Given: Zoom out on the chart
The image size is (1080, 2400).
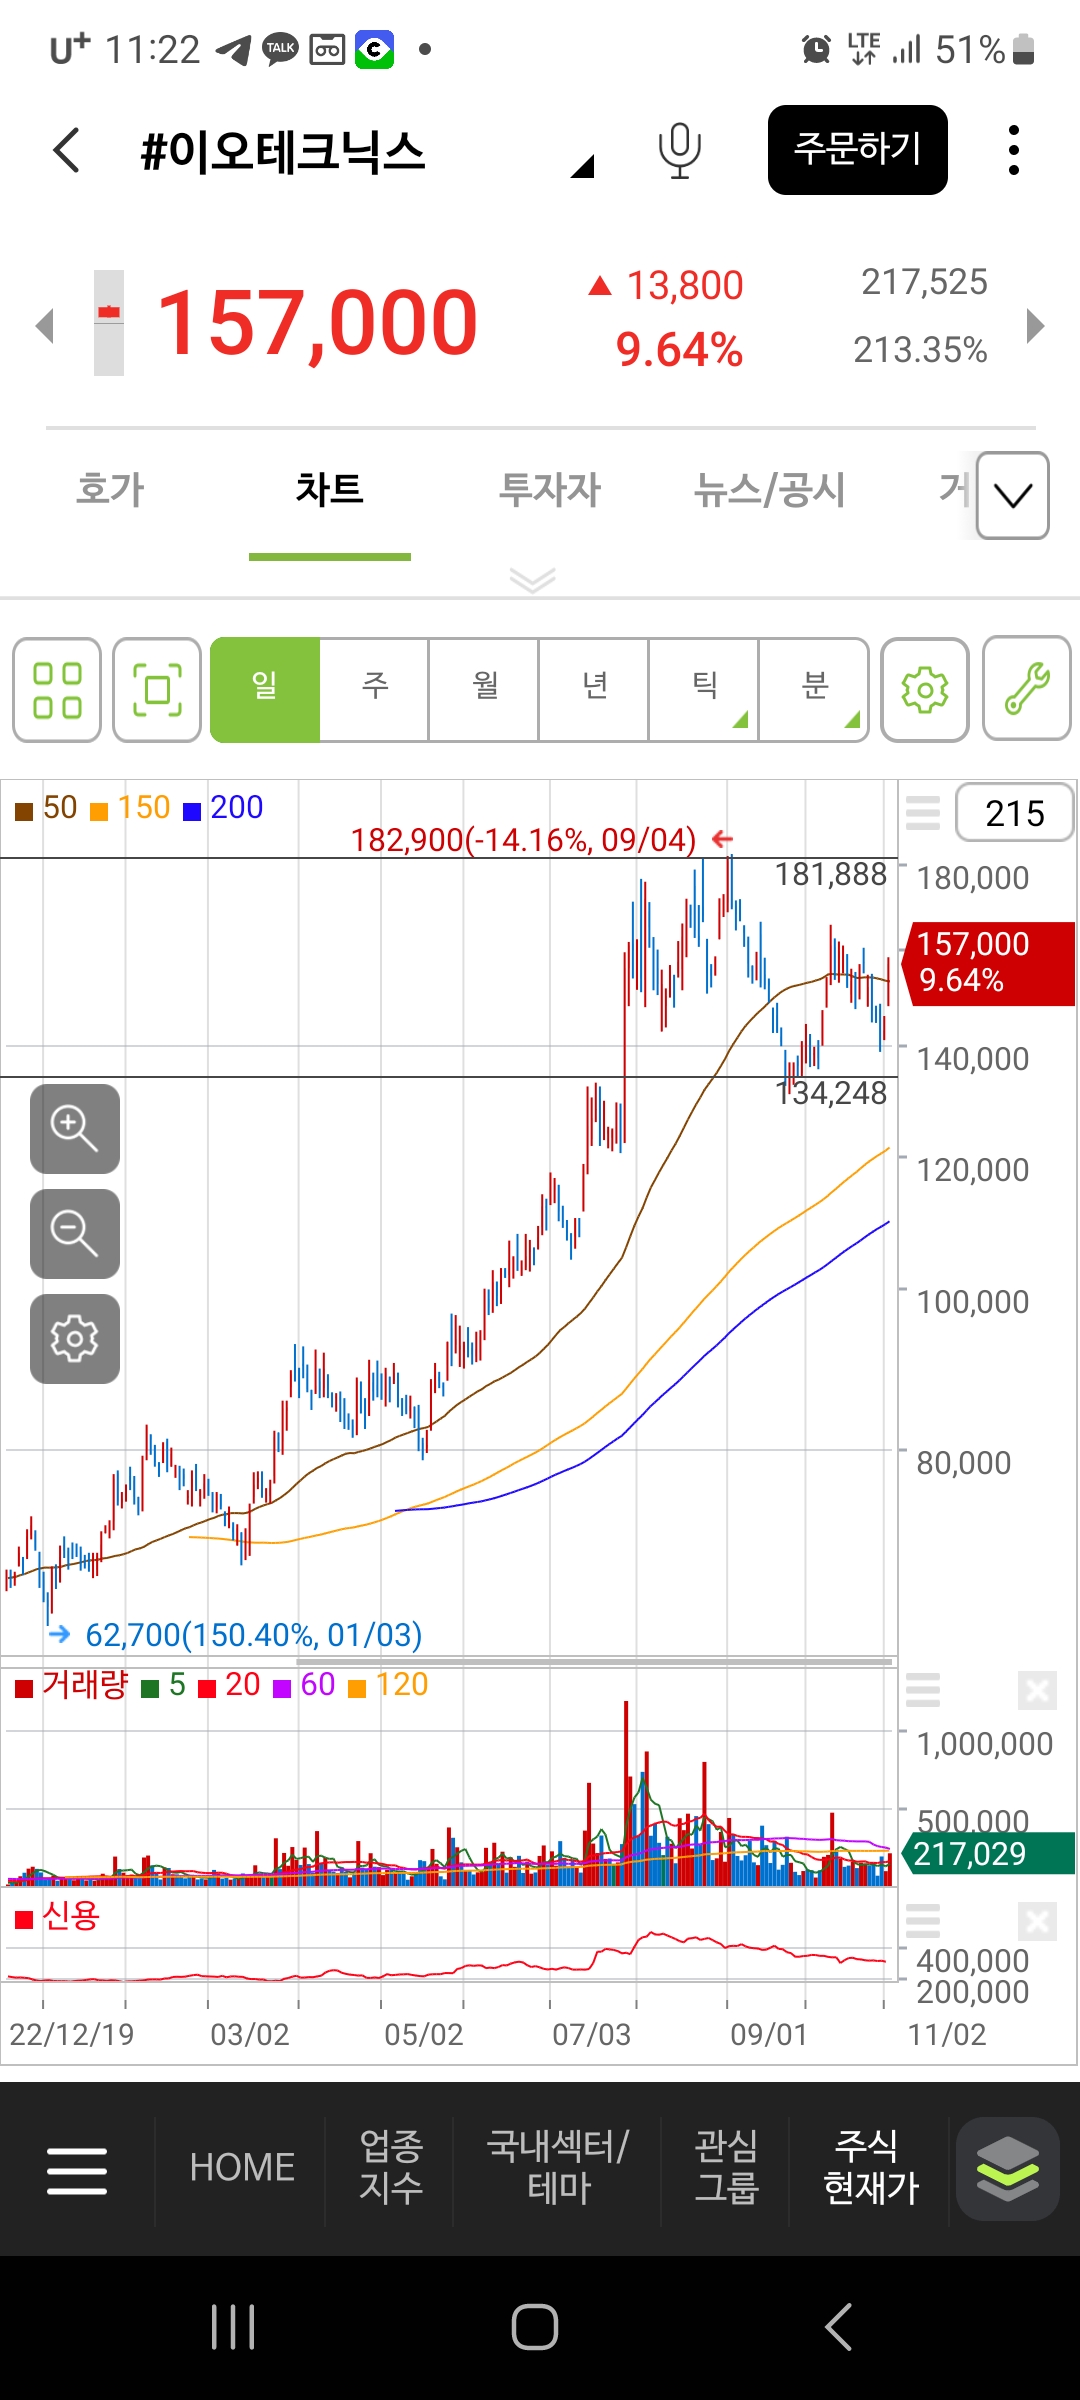Looking at the screenshot, I should click(x=75, y=1234).
